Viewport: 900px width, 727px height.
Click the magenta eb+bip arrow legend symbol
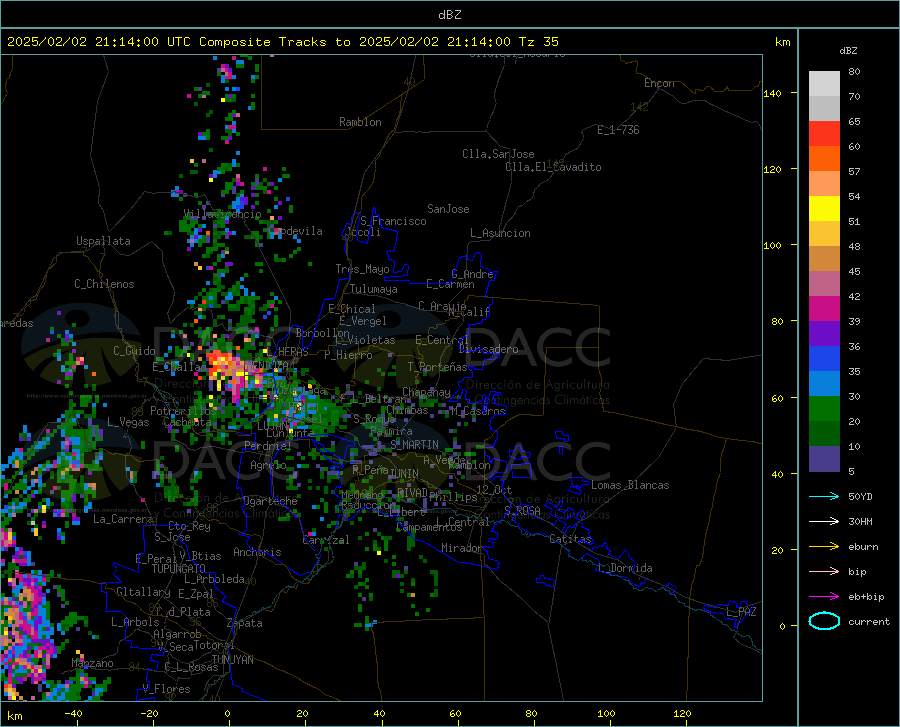(824, 597)
